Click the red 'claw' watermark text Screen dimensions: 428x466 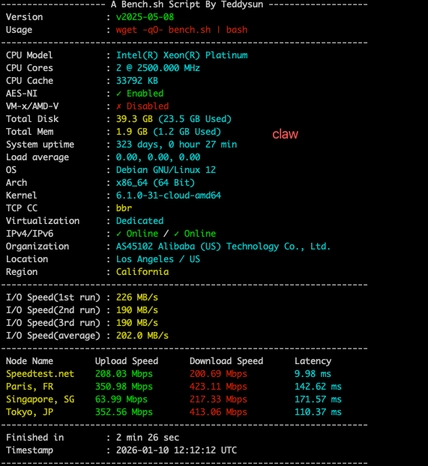285,134
